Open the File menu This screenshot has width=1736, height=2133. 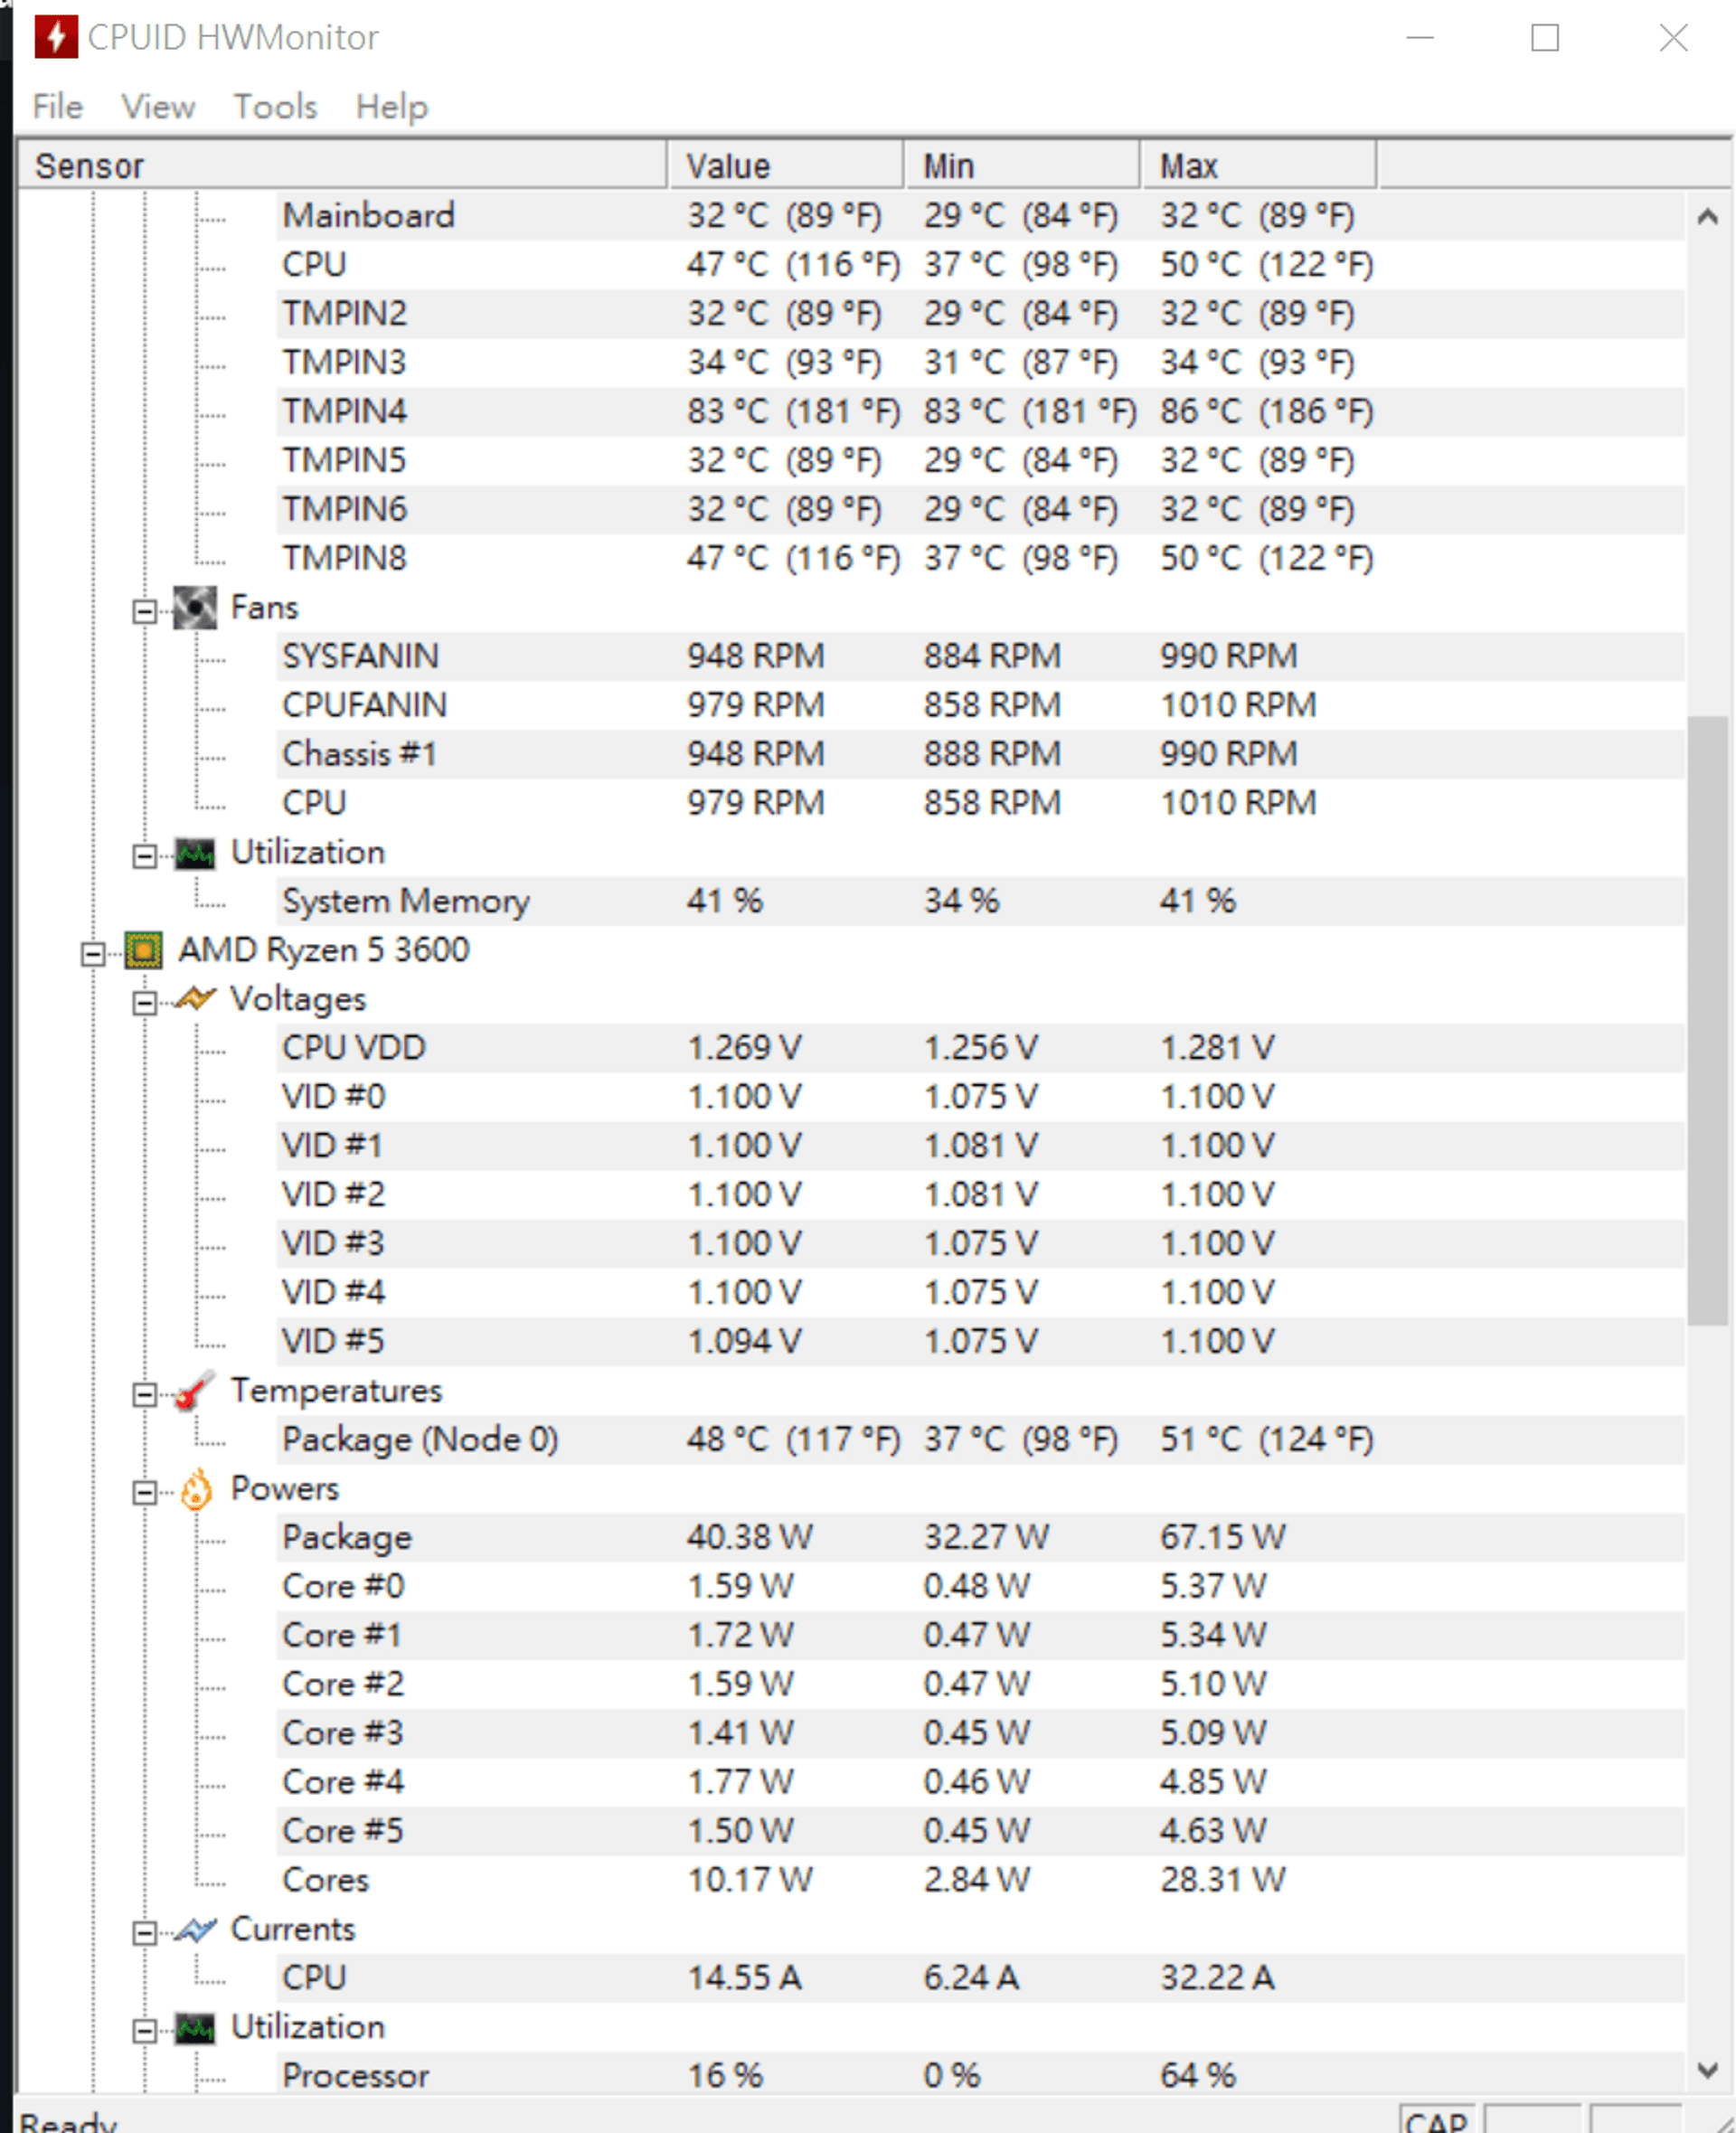57,106
